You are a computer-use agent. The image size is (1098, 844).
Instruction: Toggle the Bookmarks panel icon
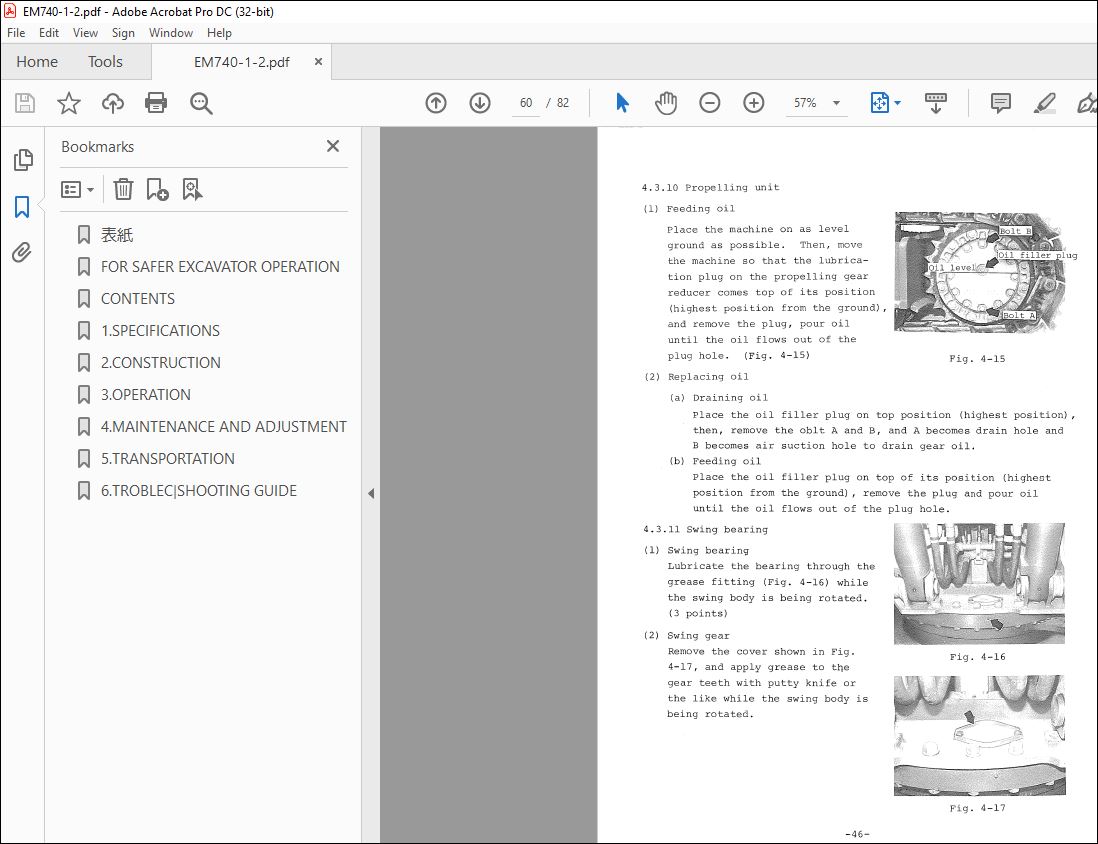(x=22, y=207)
